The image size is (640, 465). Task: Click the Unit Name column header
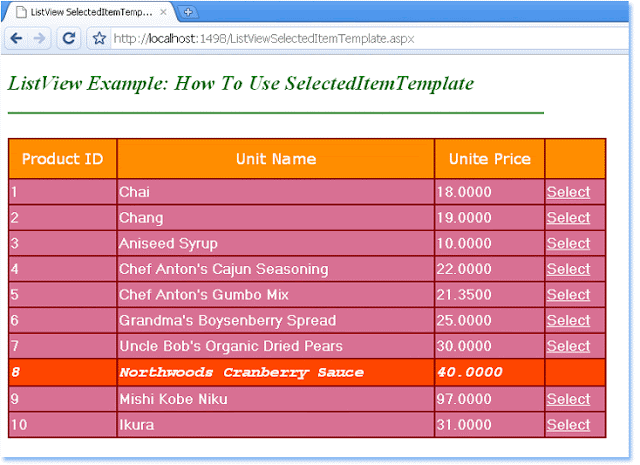coord(276,159)
